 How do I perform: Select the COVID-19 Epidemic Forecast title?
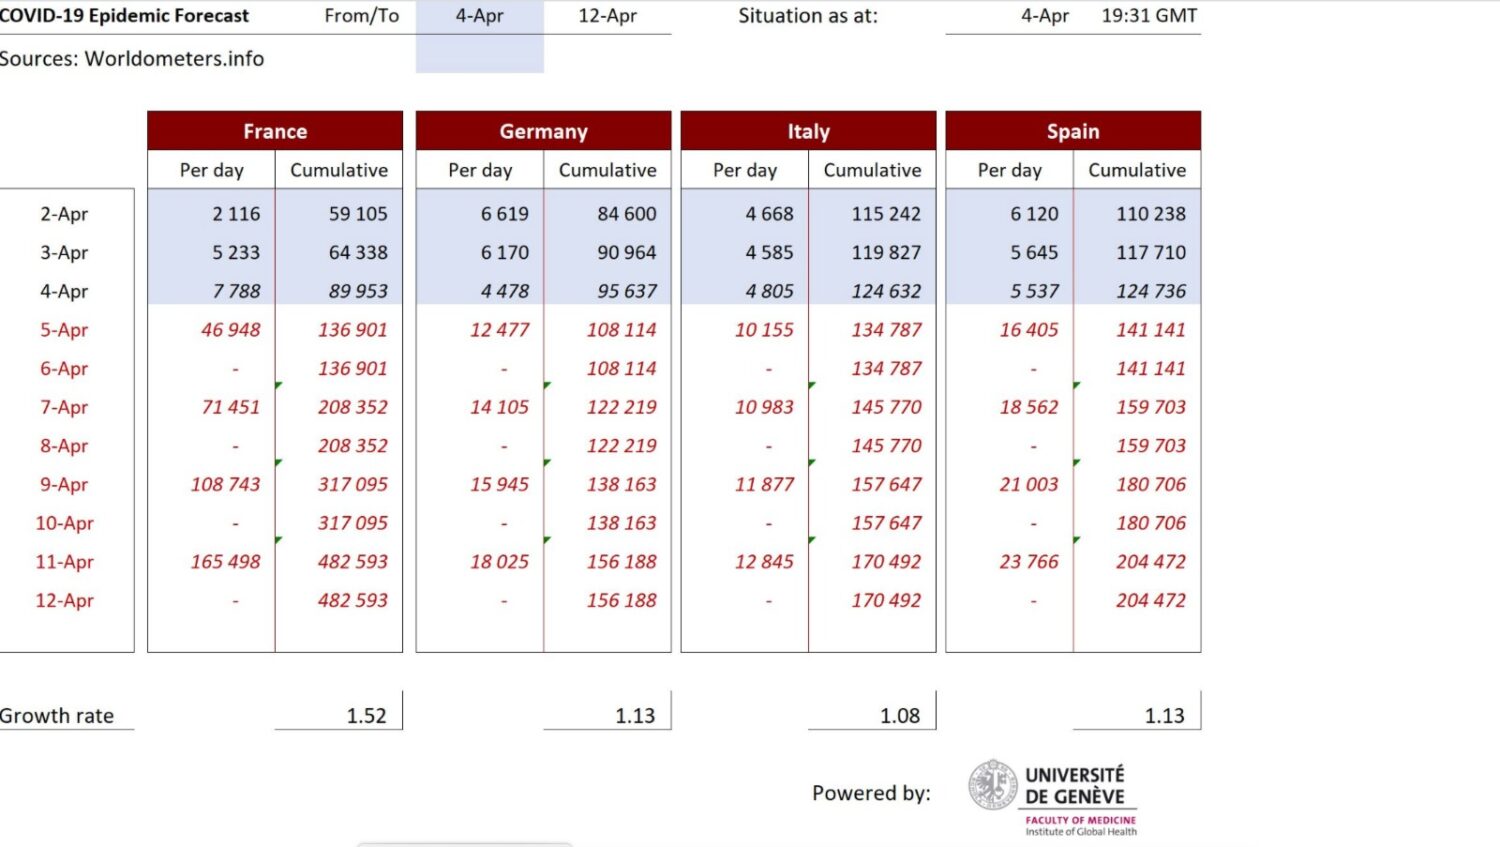pos(124,16)
